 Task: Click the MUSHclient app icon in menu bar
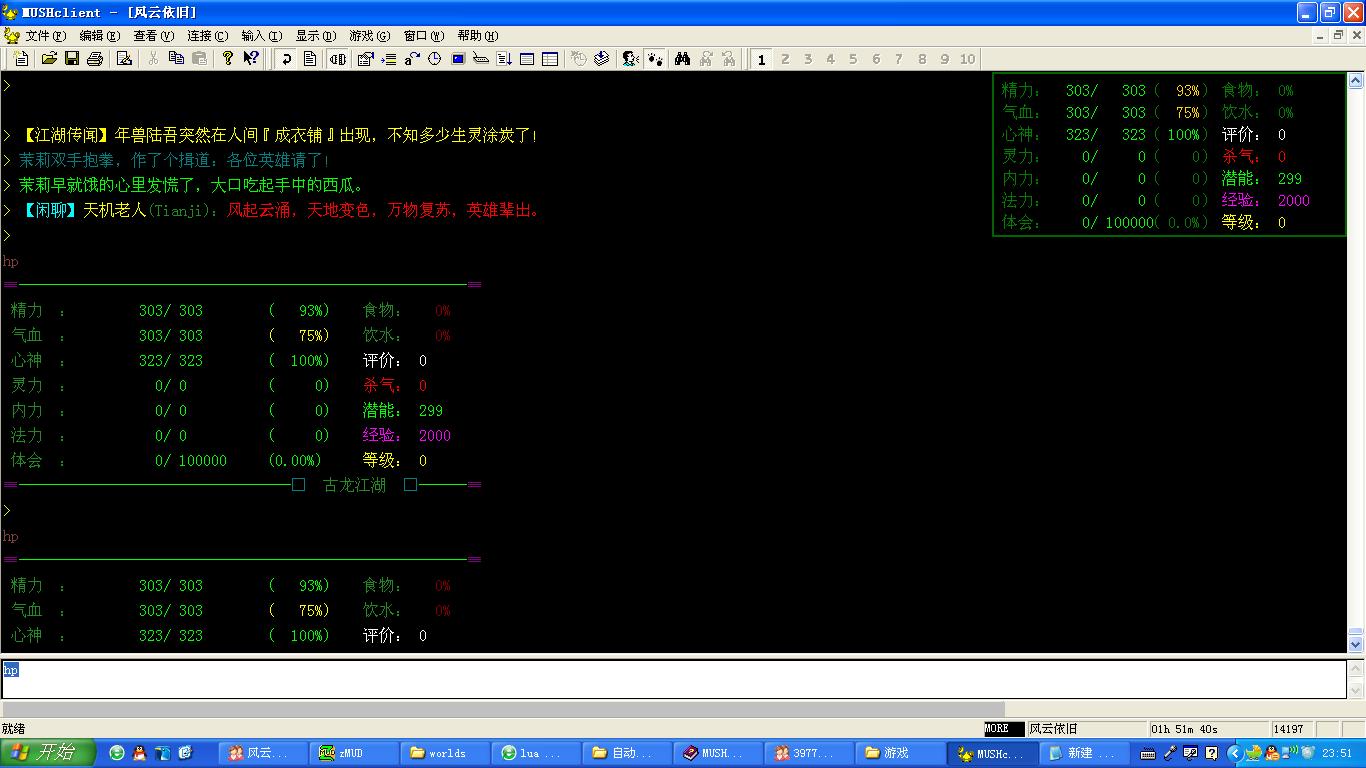tap(11, 36)
